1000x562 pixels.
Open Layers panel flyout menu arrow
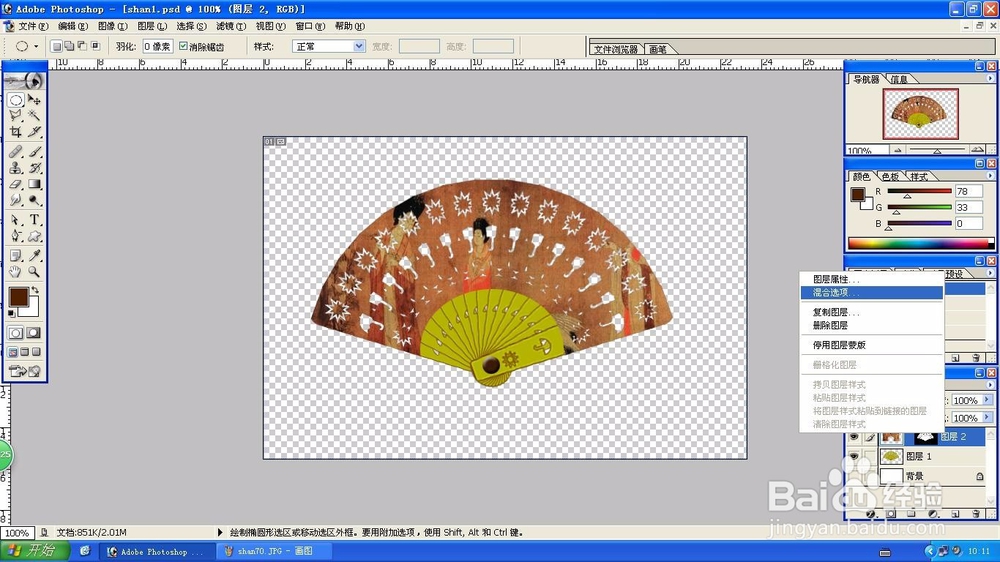pyautogui.click(x=990, y=385)
